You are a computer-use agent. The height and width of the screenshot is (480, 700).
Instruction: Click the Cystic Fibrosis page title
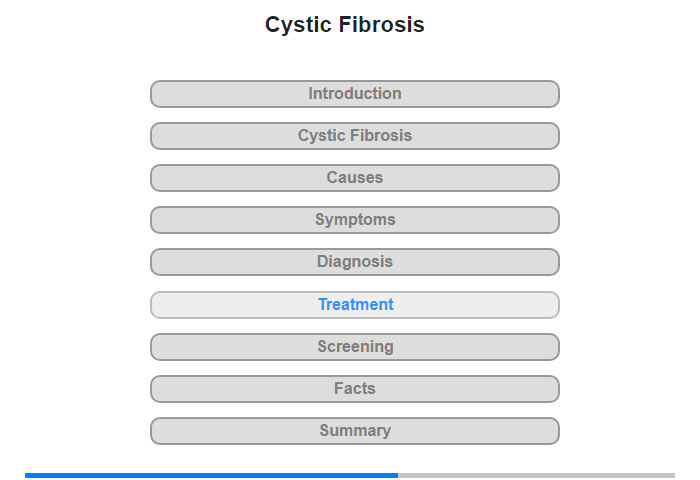345,25
